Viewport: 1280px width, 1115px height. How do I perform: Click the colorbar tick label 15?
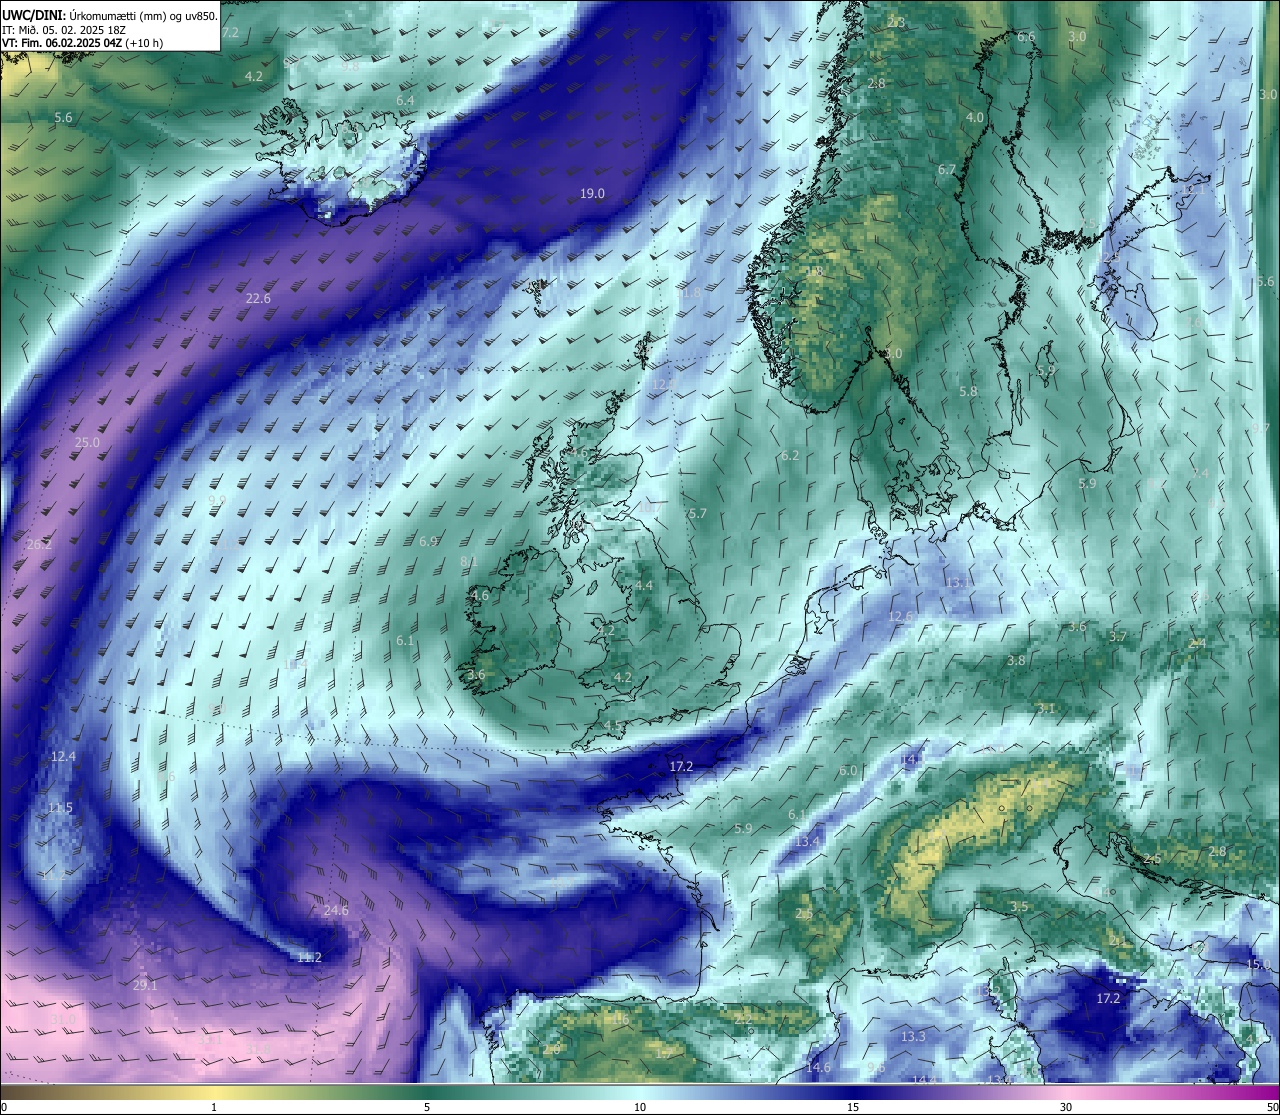(x=853, y=1106)
